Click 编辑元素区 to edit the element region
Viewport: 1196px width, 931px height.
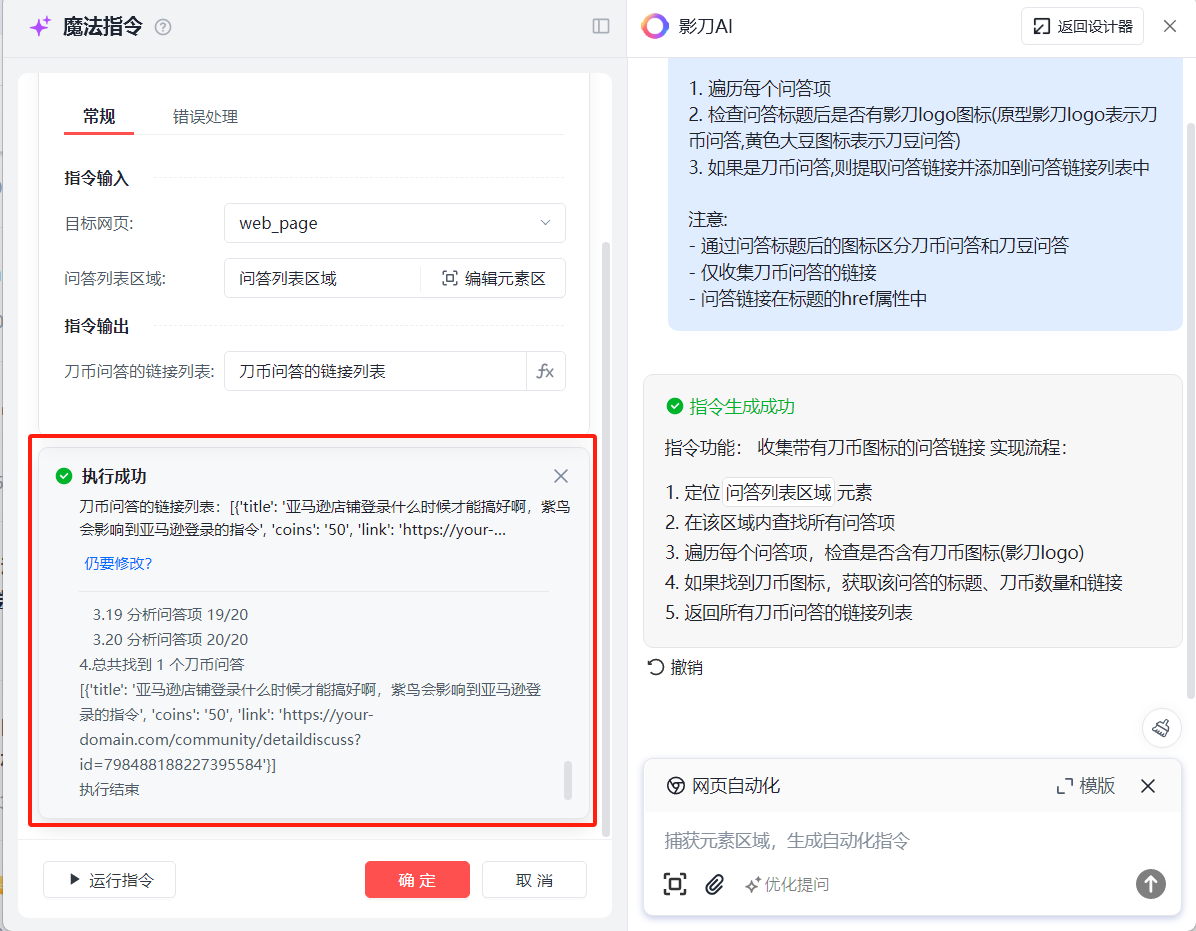point(494,279)
